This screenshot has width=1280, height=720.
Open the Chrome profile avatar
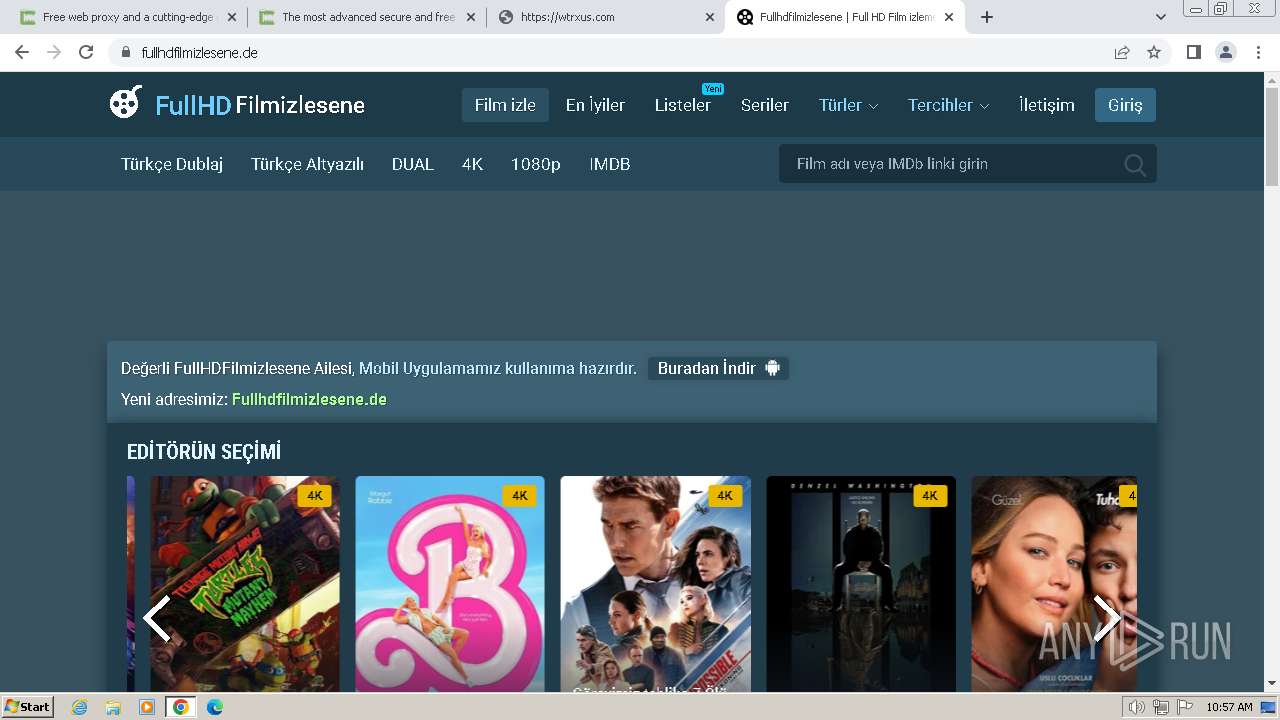tap(1226, 52)
